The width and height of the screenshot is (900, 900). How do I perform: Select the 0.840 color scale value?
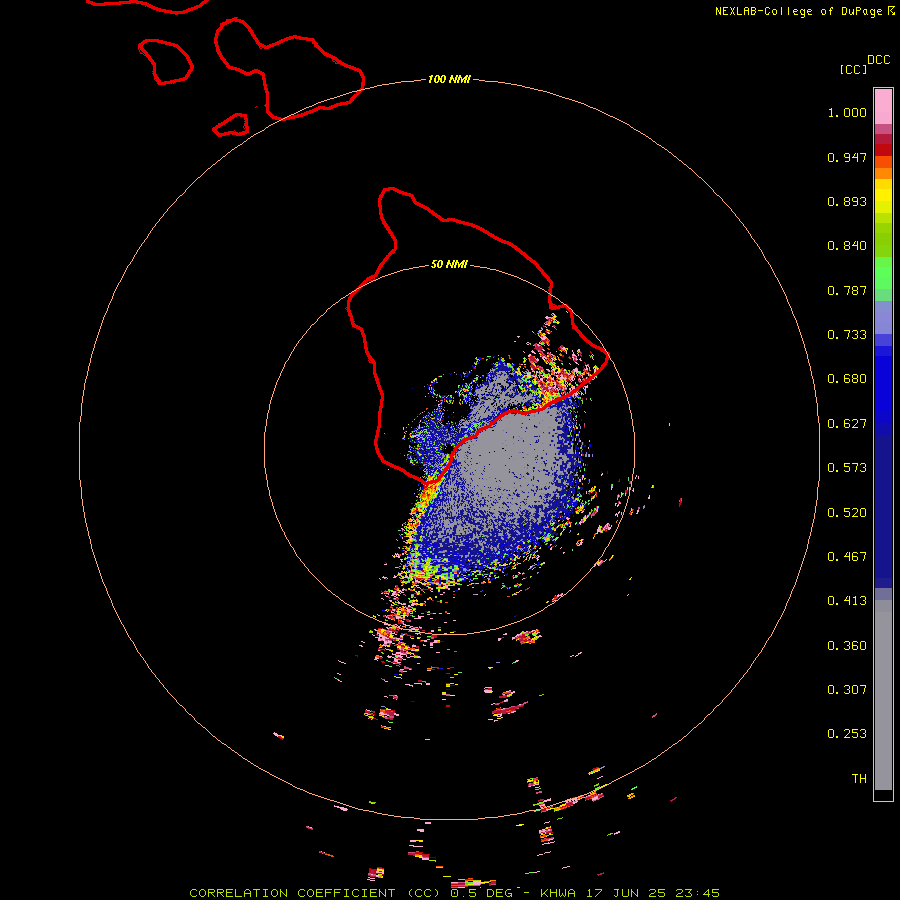[x=847, y=246]
